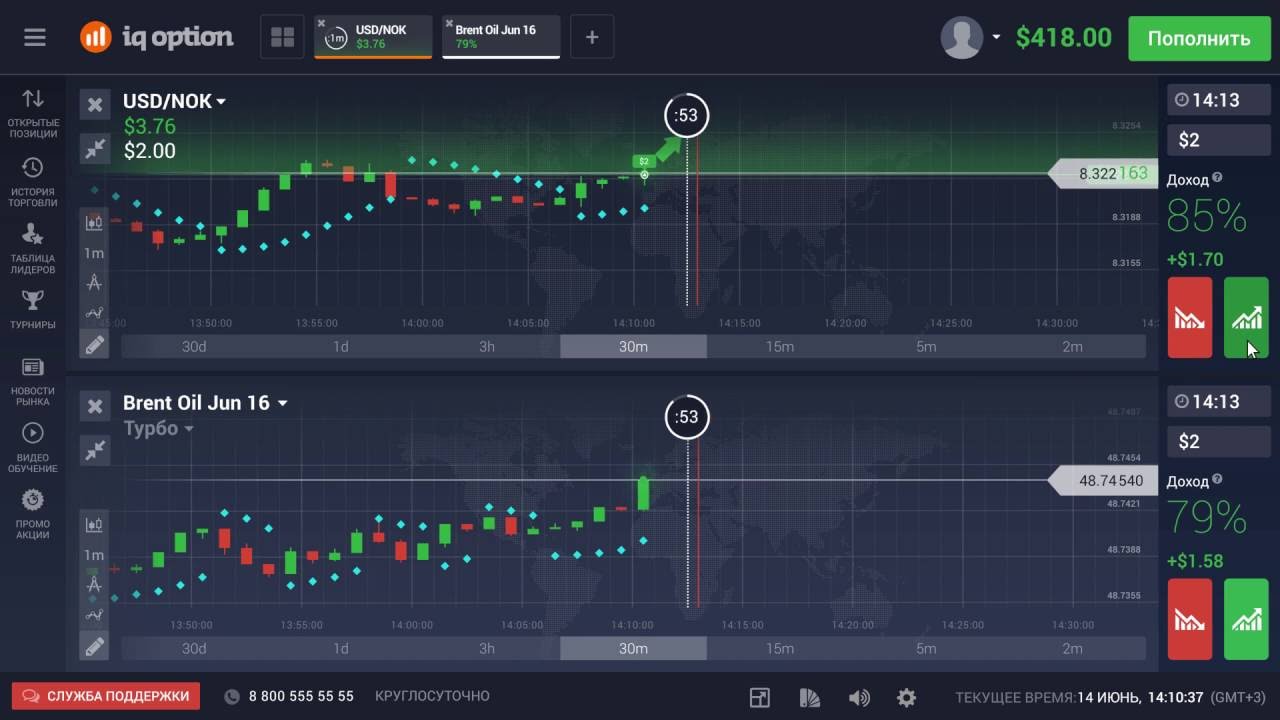Add a new asset tab with plus
1280x720 pixels.
point(592,38)
